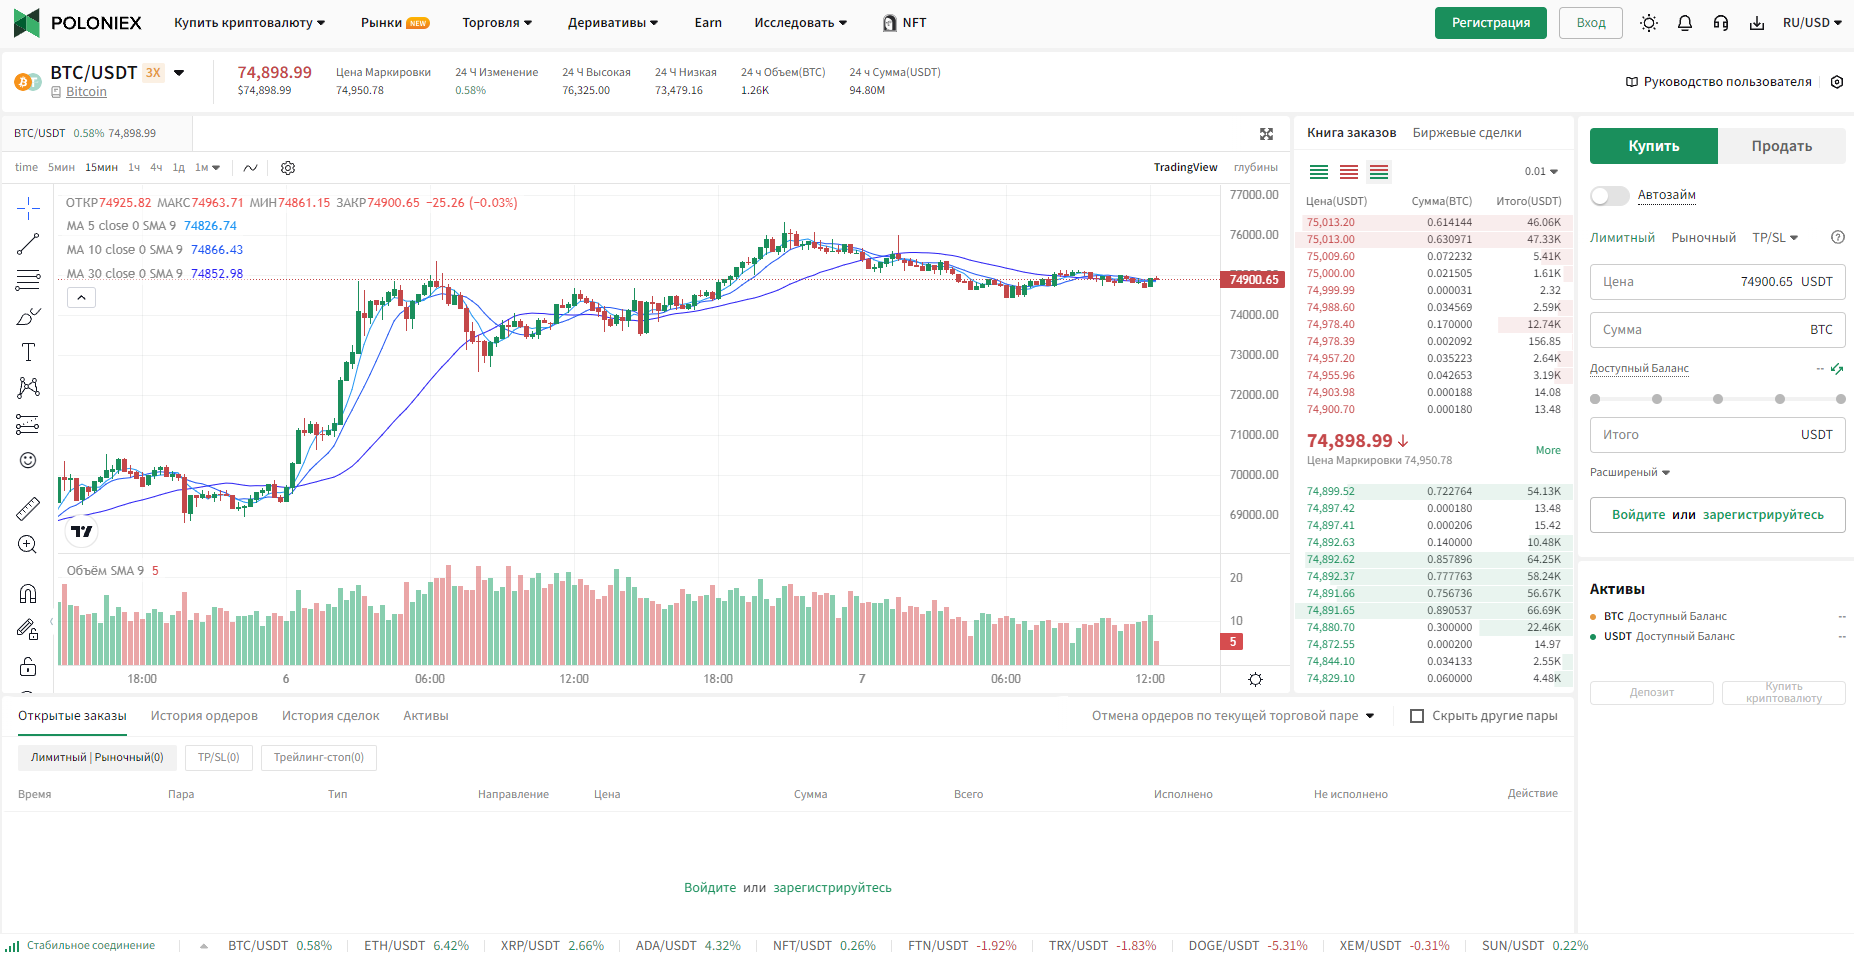Image resolution: width=1854 pixels, height=955 pixels.
Task: Click Трейлинг-стоп(0) filter button
Action: [x=319, y=758]
